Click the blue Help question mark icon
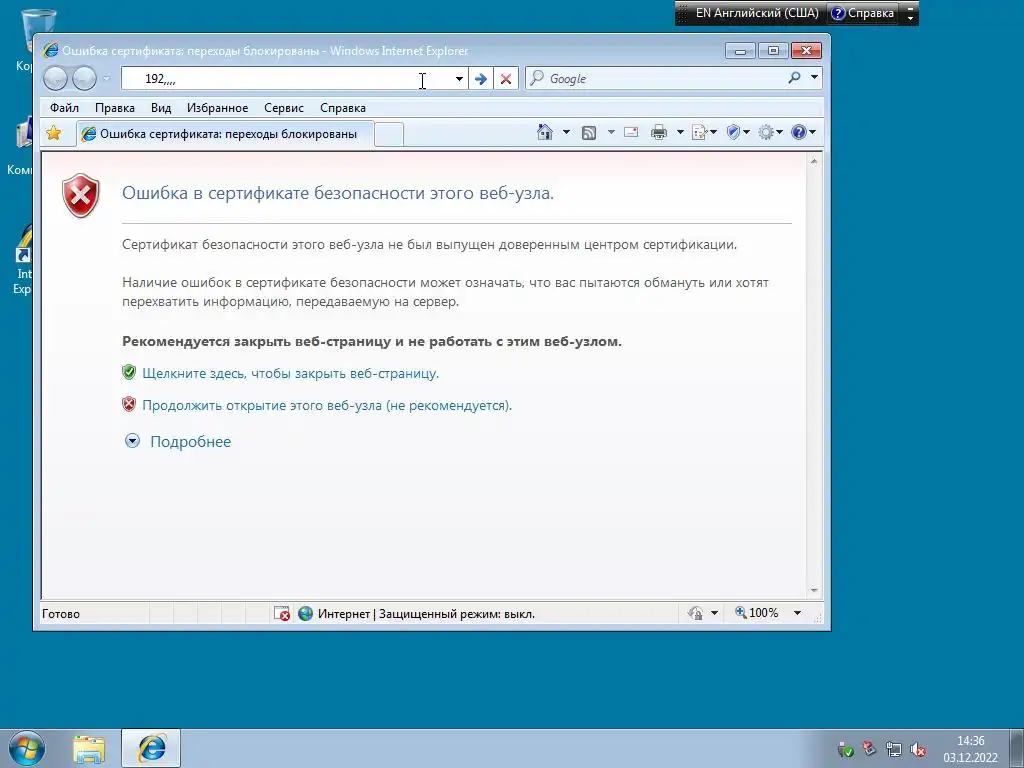 799,132
